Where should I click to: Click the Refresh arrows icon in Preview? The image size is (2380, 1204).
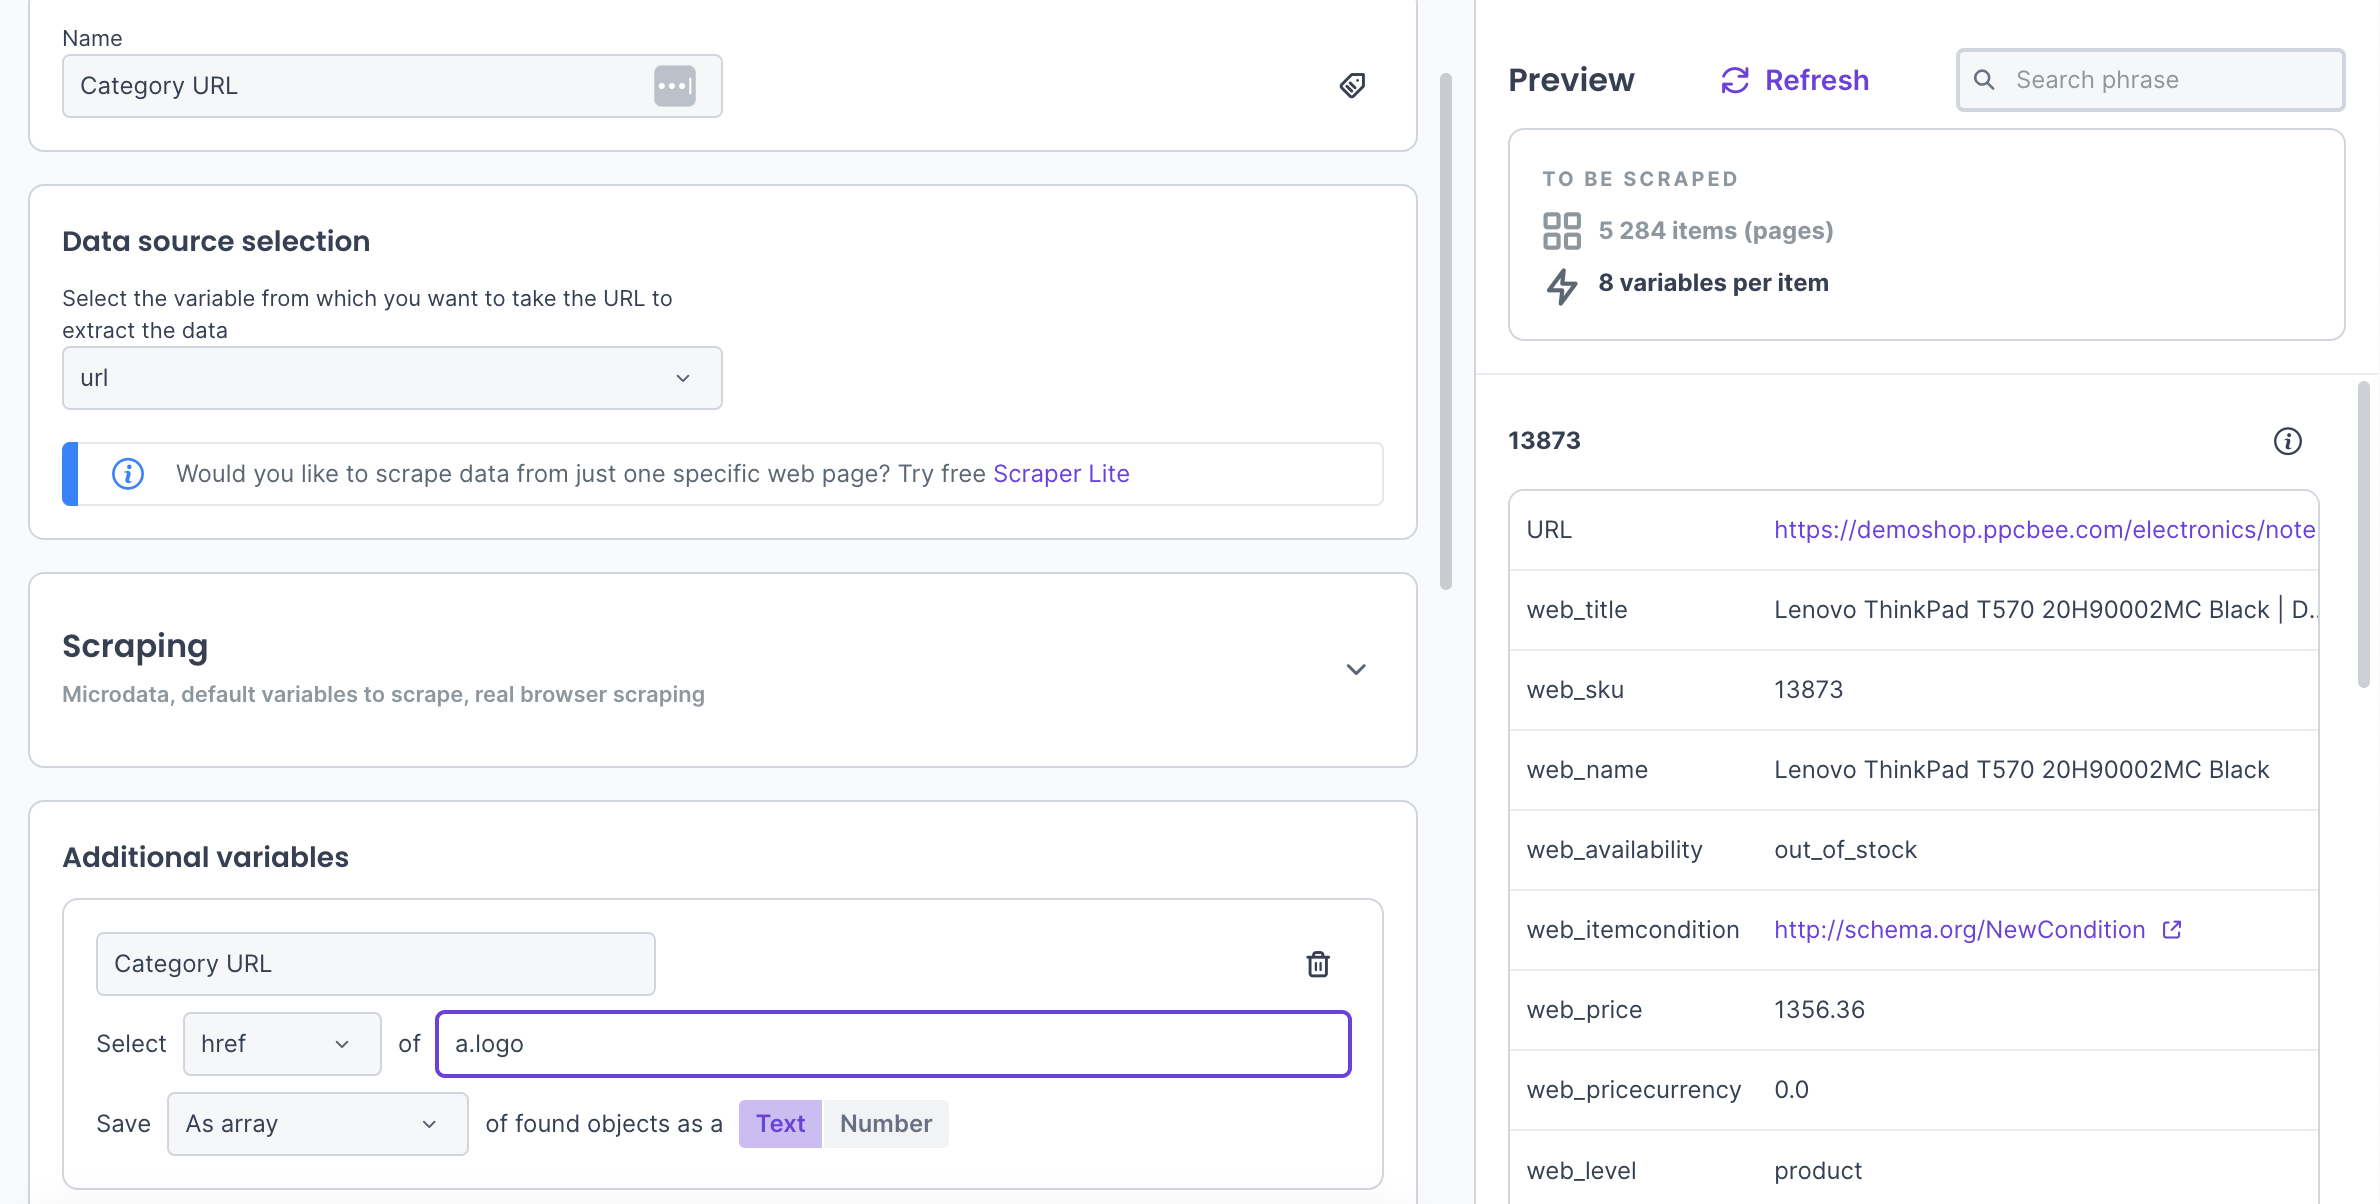[1735, 80]
